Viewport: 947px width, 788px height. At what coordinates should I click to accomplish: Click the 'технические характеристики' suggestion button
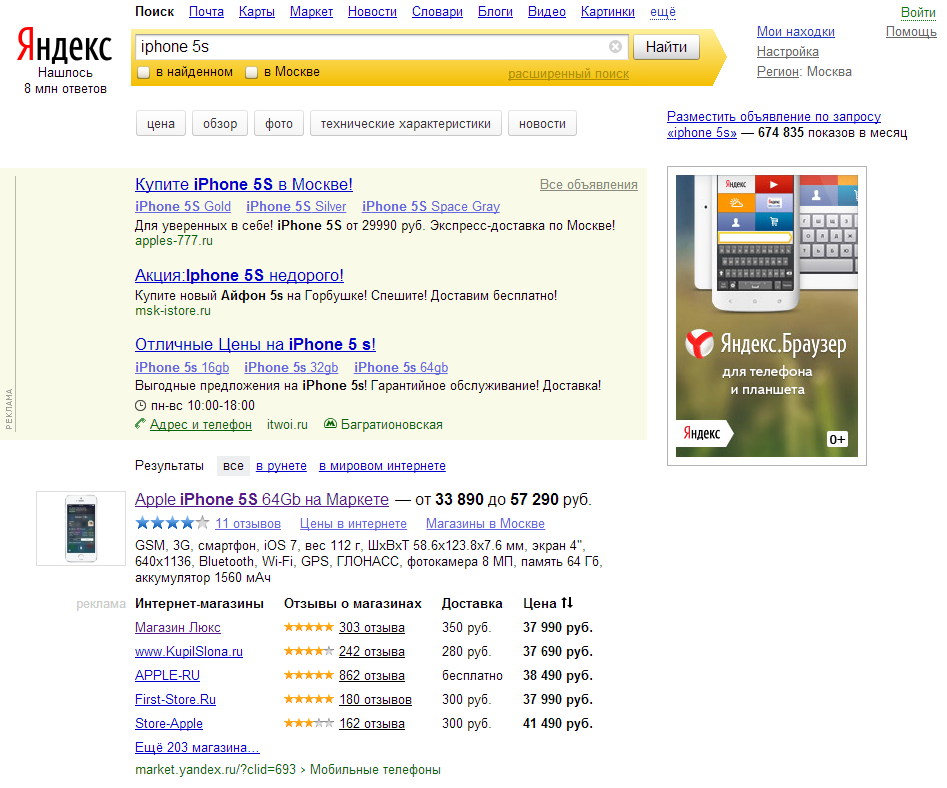click(x=406, y=123)
